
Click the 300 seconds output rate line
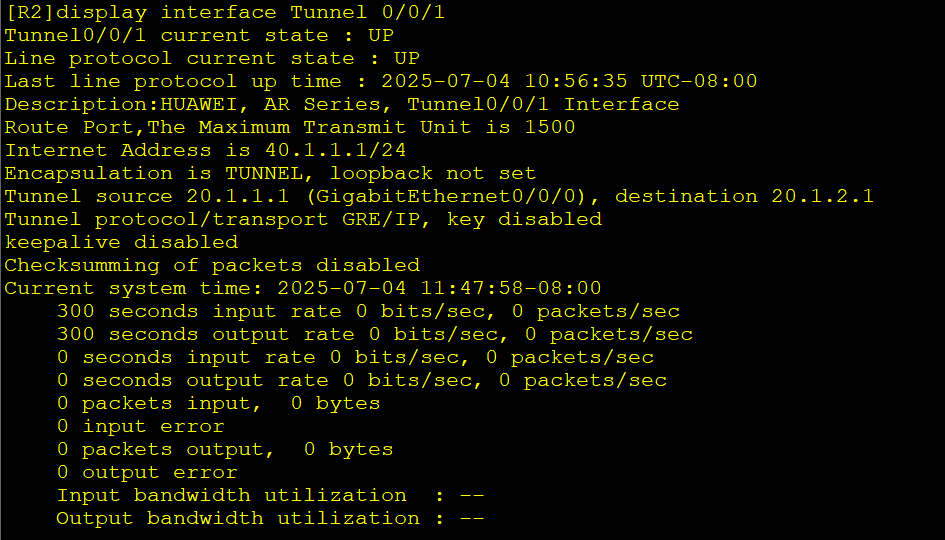coord(375,334)
